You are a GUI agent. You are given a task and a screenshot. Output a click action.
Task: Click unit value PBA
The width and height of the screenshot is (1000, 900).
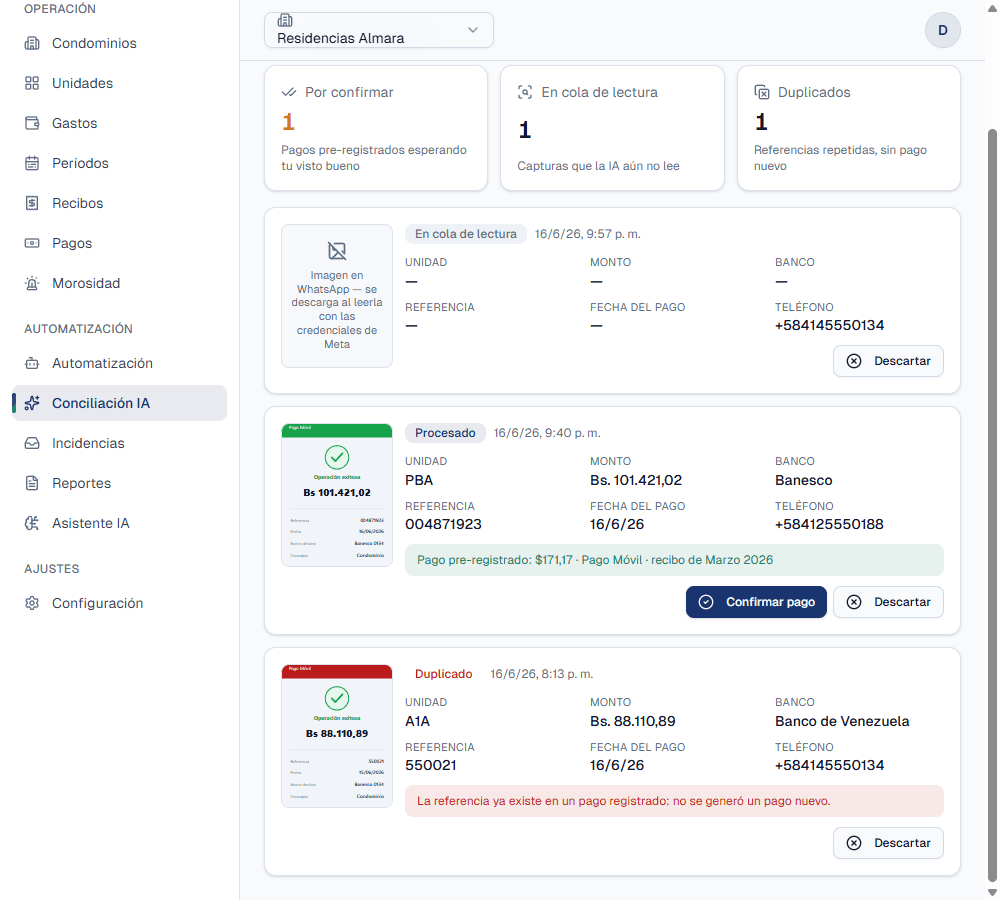click(x=419, y=480)
